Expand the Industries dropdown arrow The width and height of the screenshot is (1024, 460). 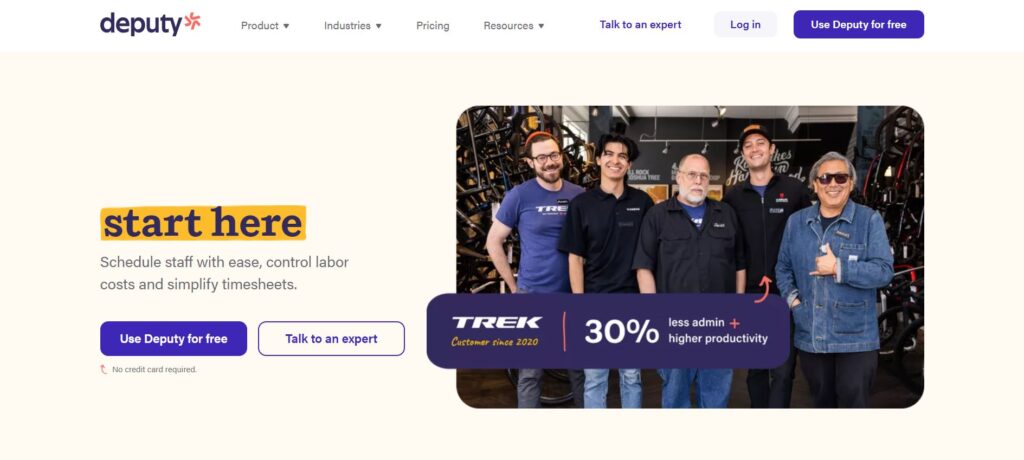point(378,26)
